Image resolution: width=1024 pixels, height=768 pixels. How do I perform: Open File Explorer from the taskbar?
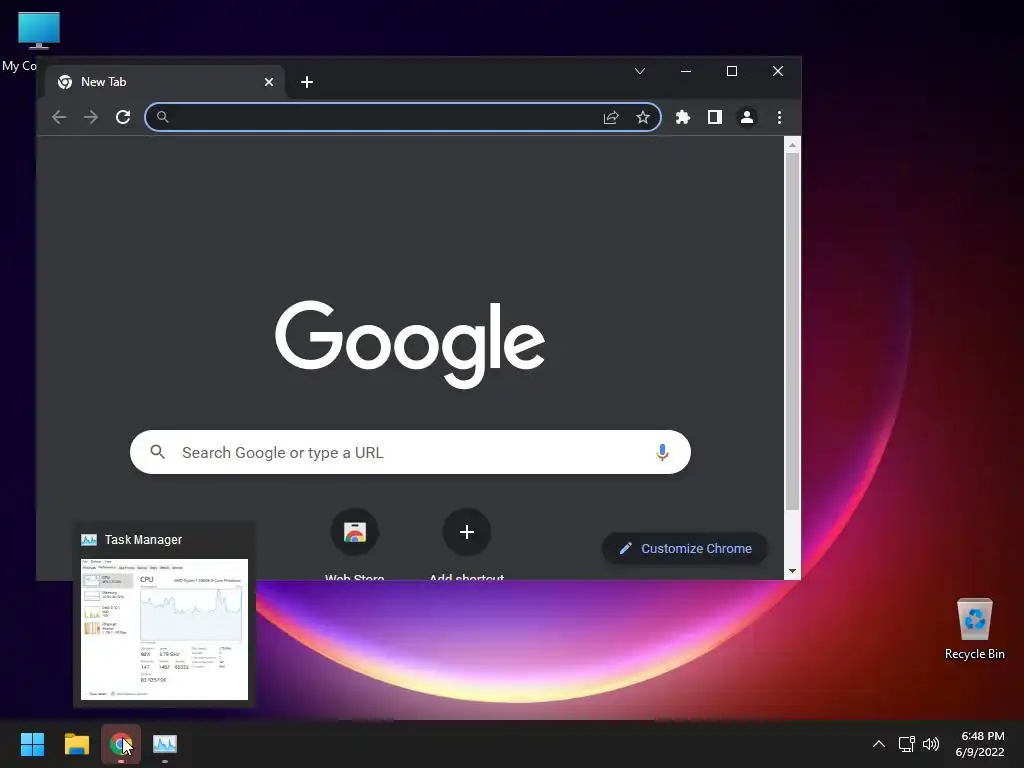76,744
